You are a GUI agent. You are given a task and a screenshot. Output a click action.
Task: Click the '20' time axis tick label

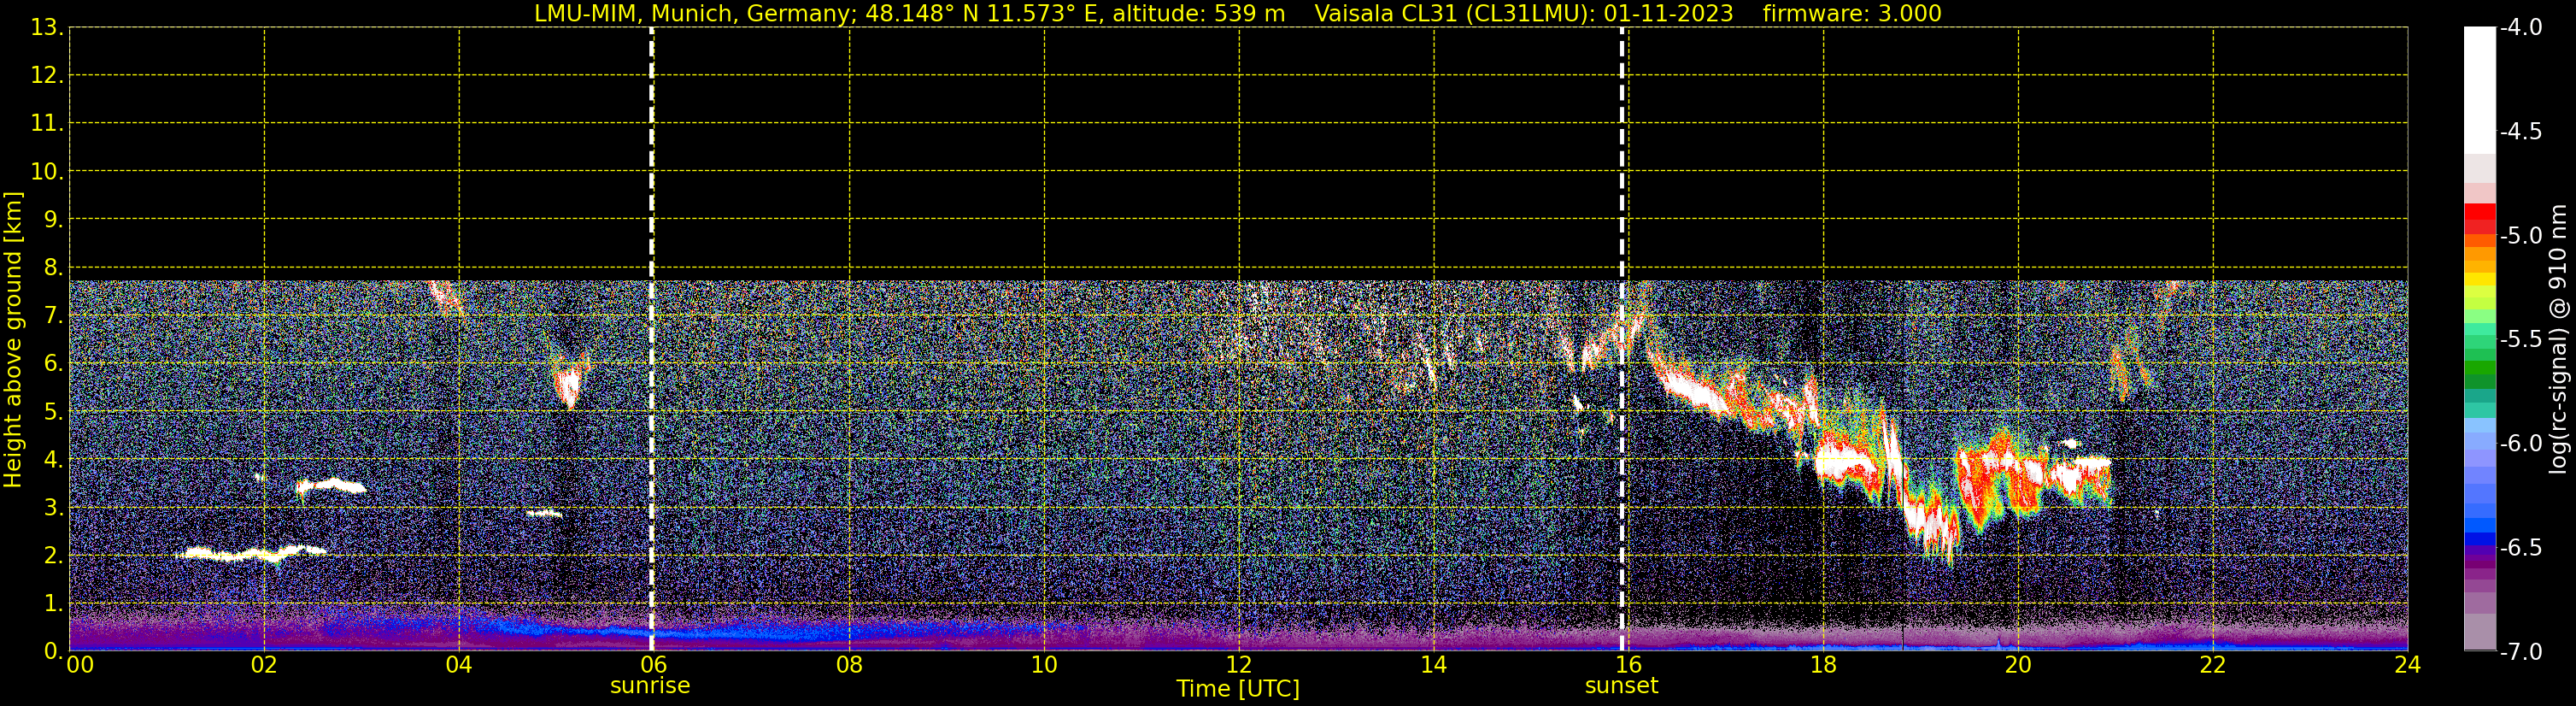(2018, 665)
